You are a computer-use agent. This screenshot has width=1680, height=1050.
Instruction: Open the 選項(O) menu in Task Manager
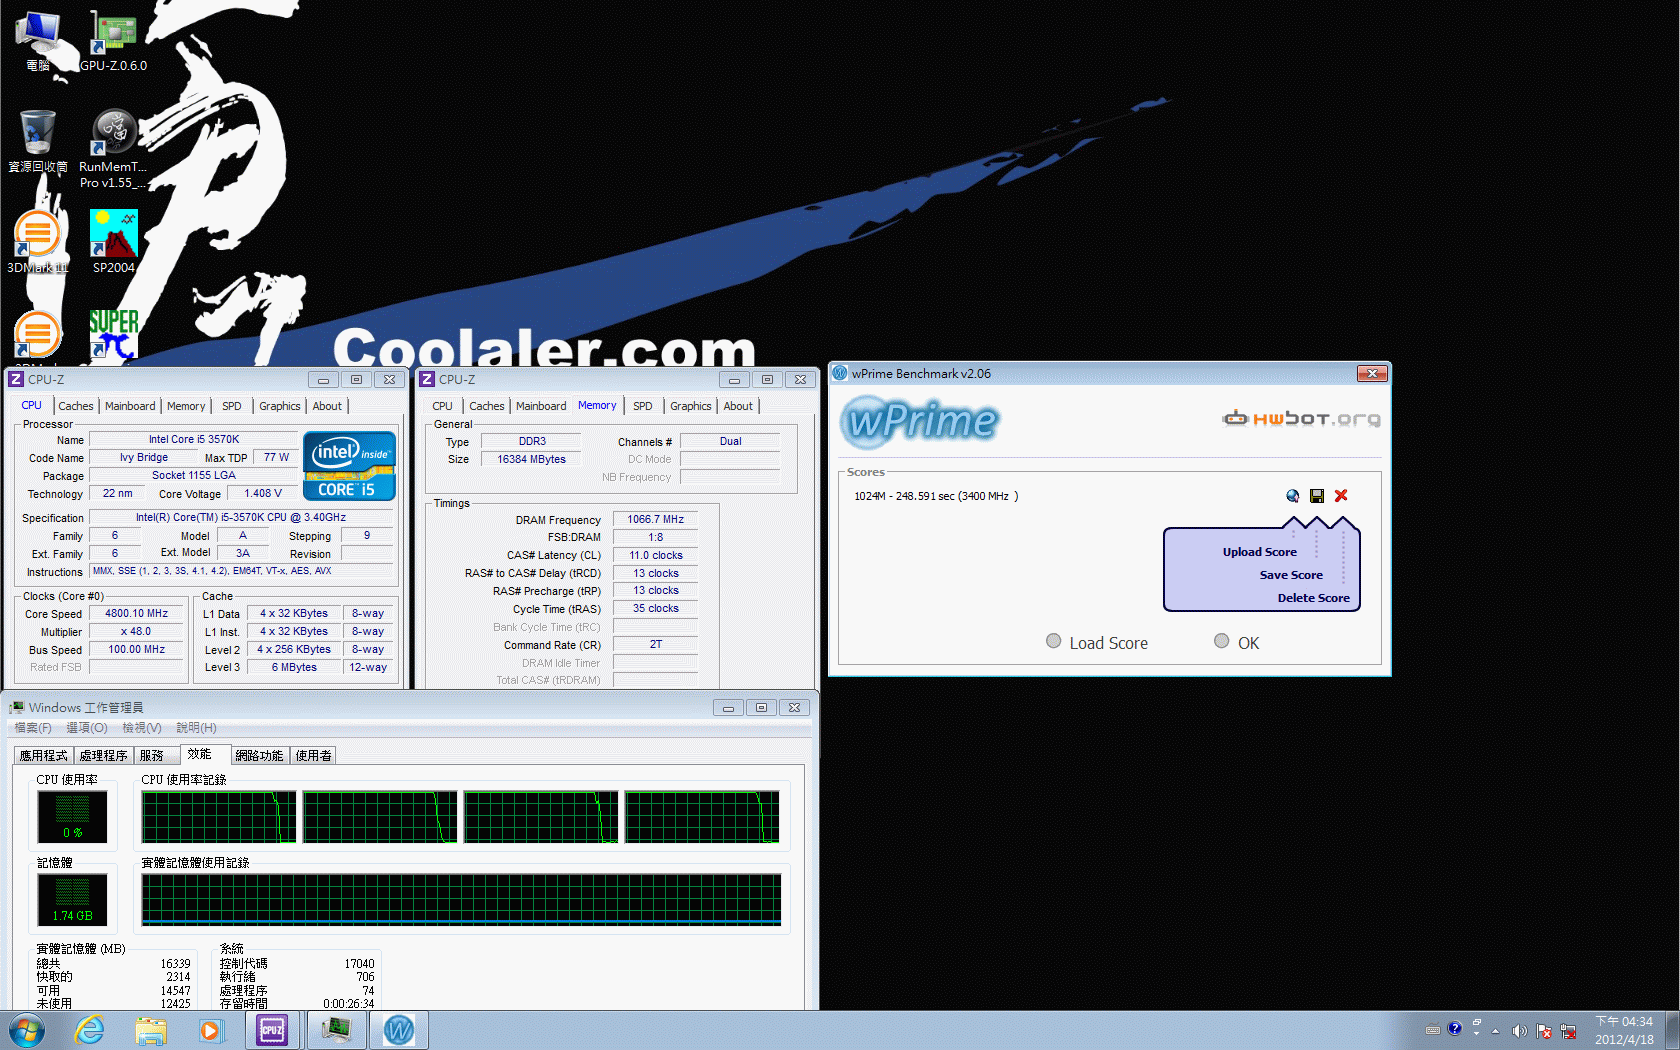87,728
